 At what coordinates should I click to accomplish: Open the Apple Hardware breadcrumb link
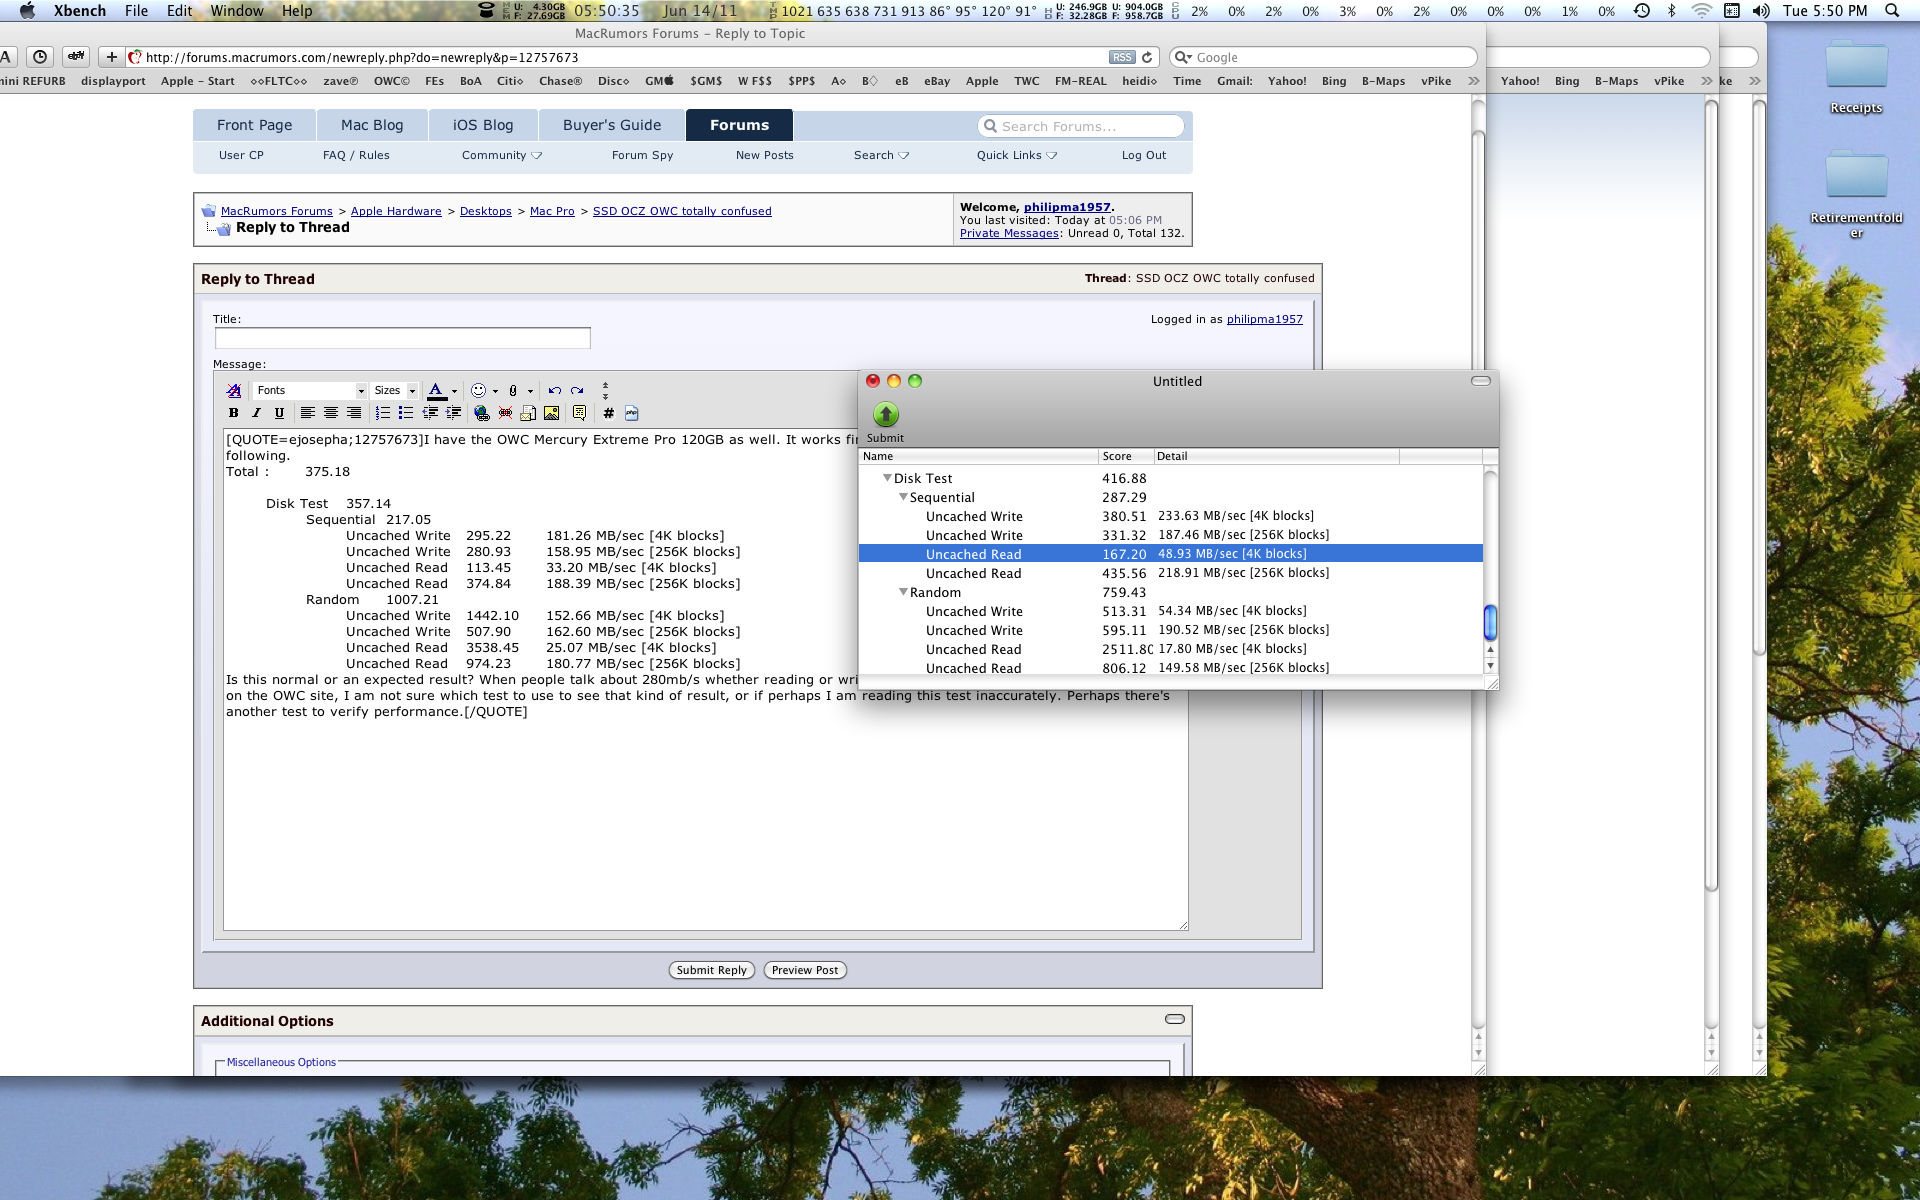click(396, 211)
